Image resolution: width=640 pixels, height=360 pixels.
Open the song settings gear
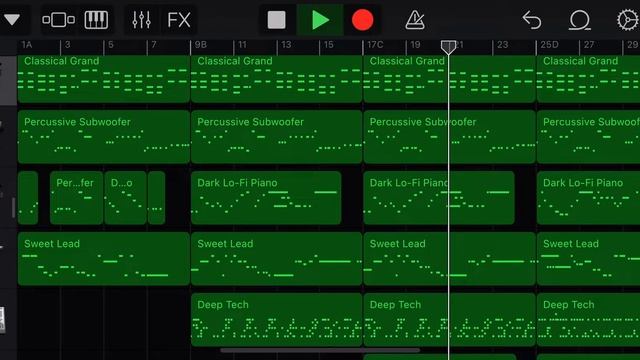(x=628, y=20)
